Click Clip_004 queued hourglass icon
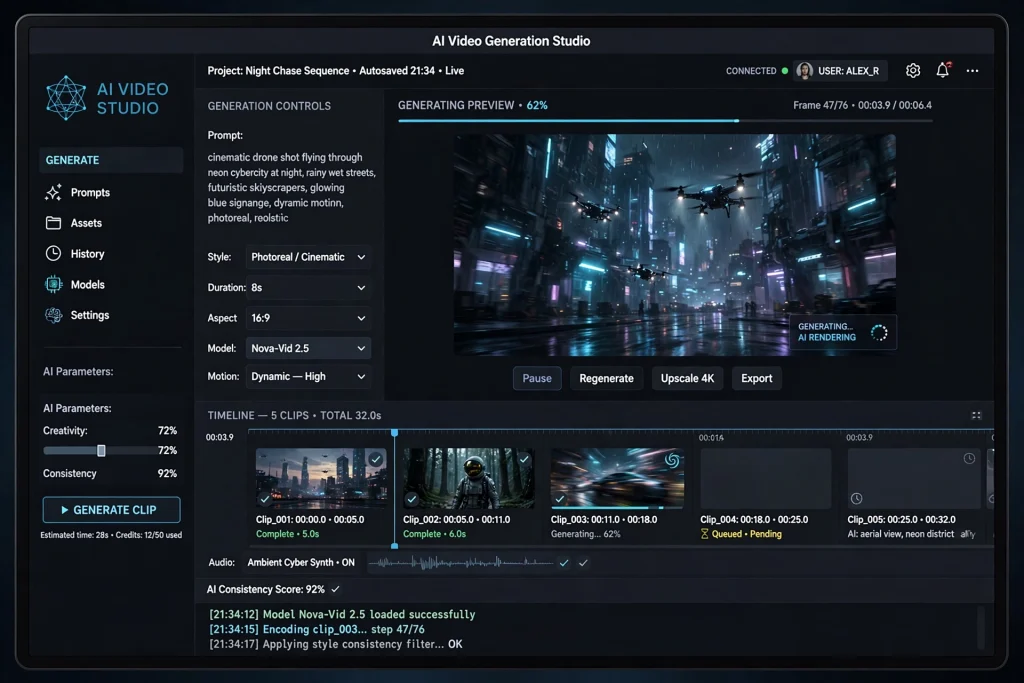The width and height of the screenshot is (1024, 683). (705, 534)
